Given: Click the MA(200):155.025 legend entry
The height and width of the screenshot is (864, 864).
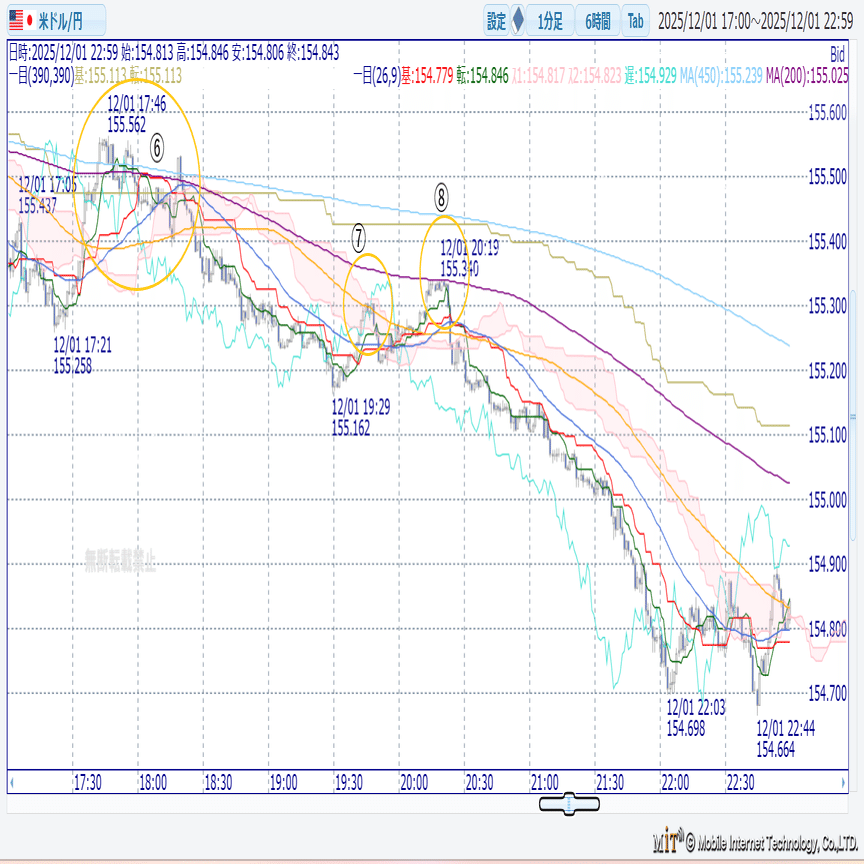Looking at the screenshot, I should click(x=806, y=76).
